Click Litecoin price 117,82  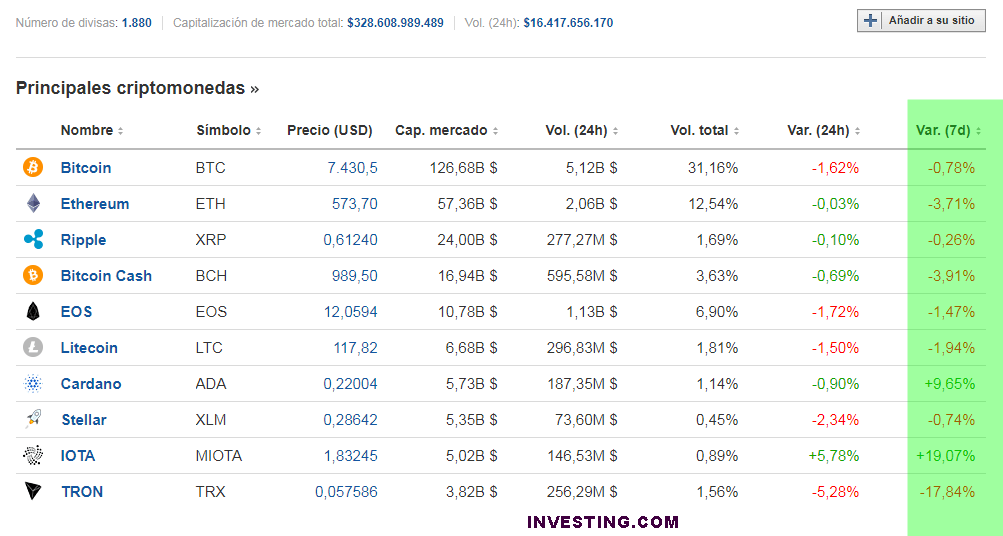[355, 347]
